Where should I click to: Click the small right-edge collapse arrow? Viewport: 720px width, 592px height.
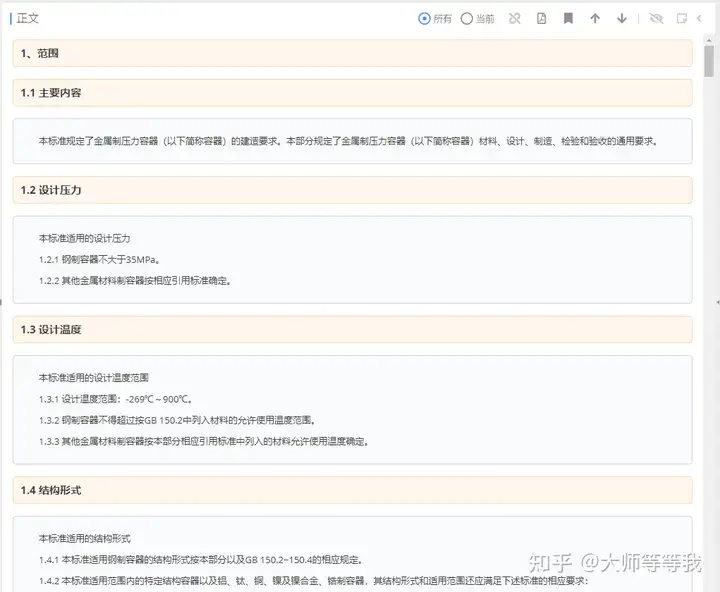point(718,302)
